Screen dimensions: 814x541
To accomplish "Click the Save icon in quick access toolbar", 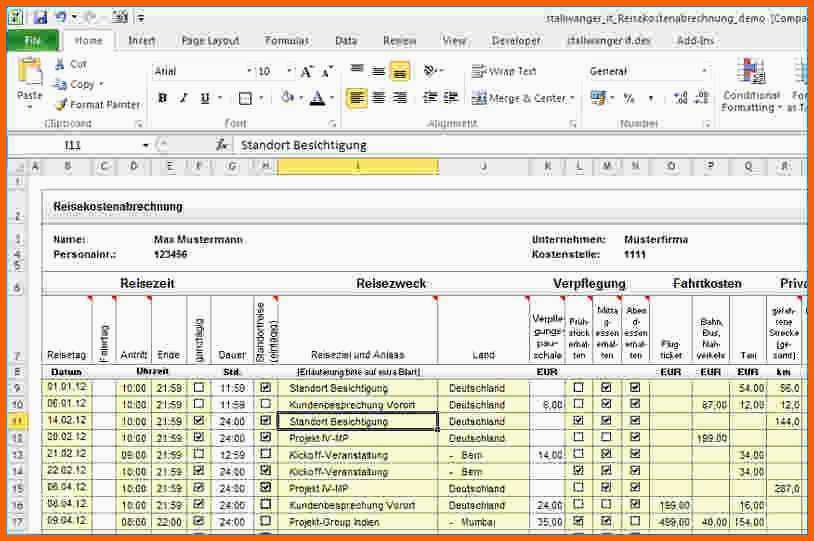I will pyautogui.click(x=40, y=17).
